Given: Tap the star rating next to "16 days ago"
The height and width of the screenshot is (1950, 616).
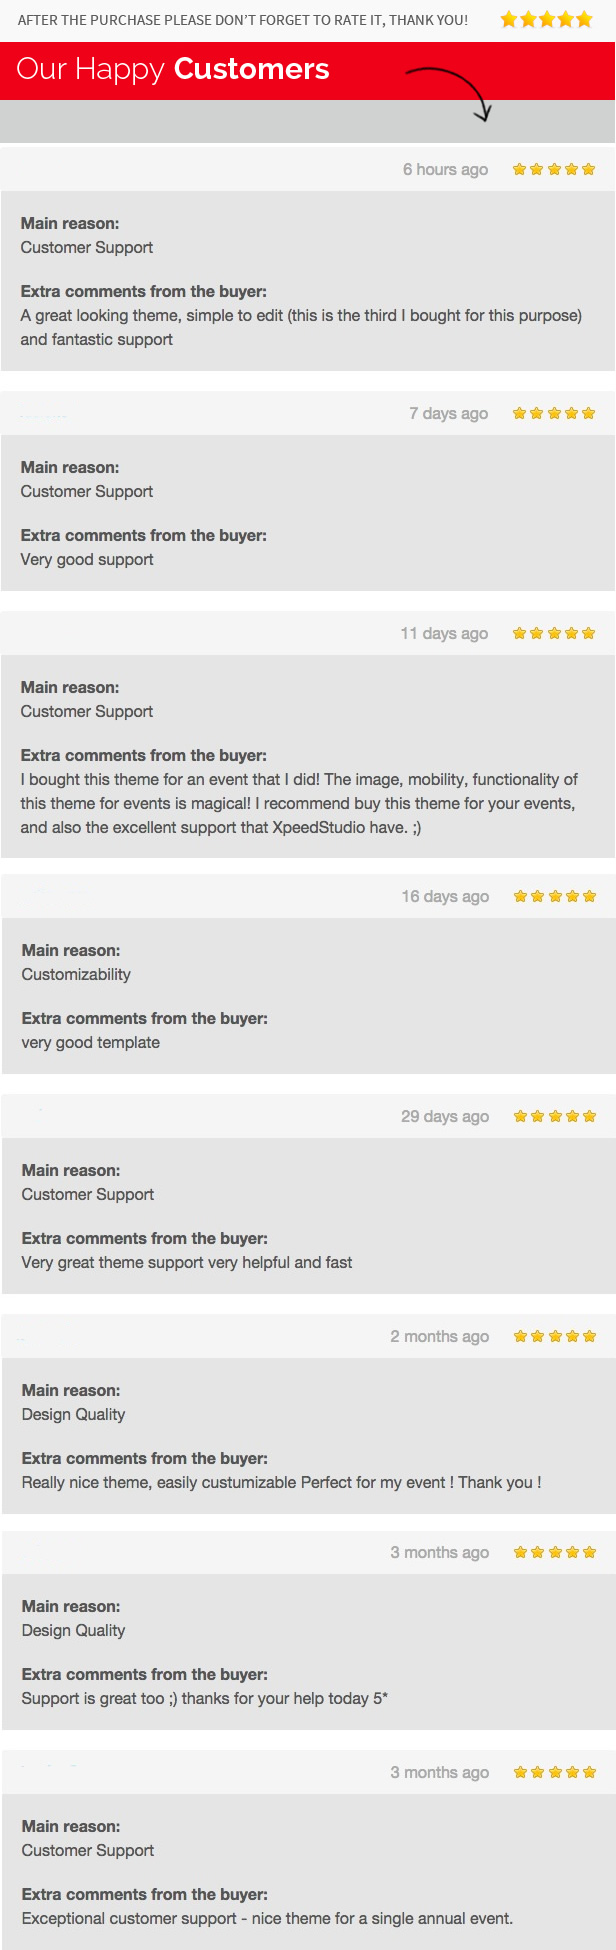Looking at the screenshot, I should pyautogui.click(x=555, y=896).
